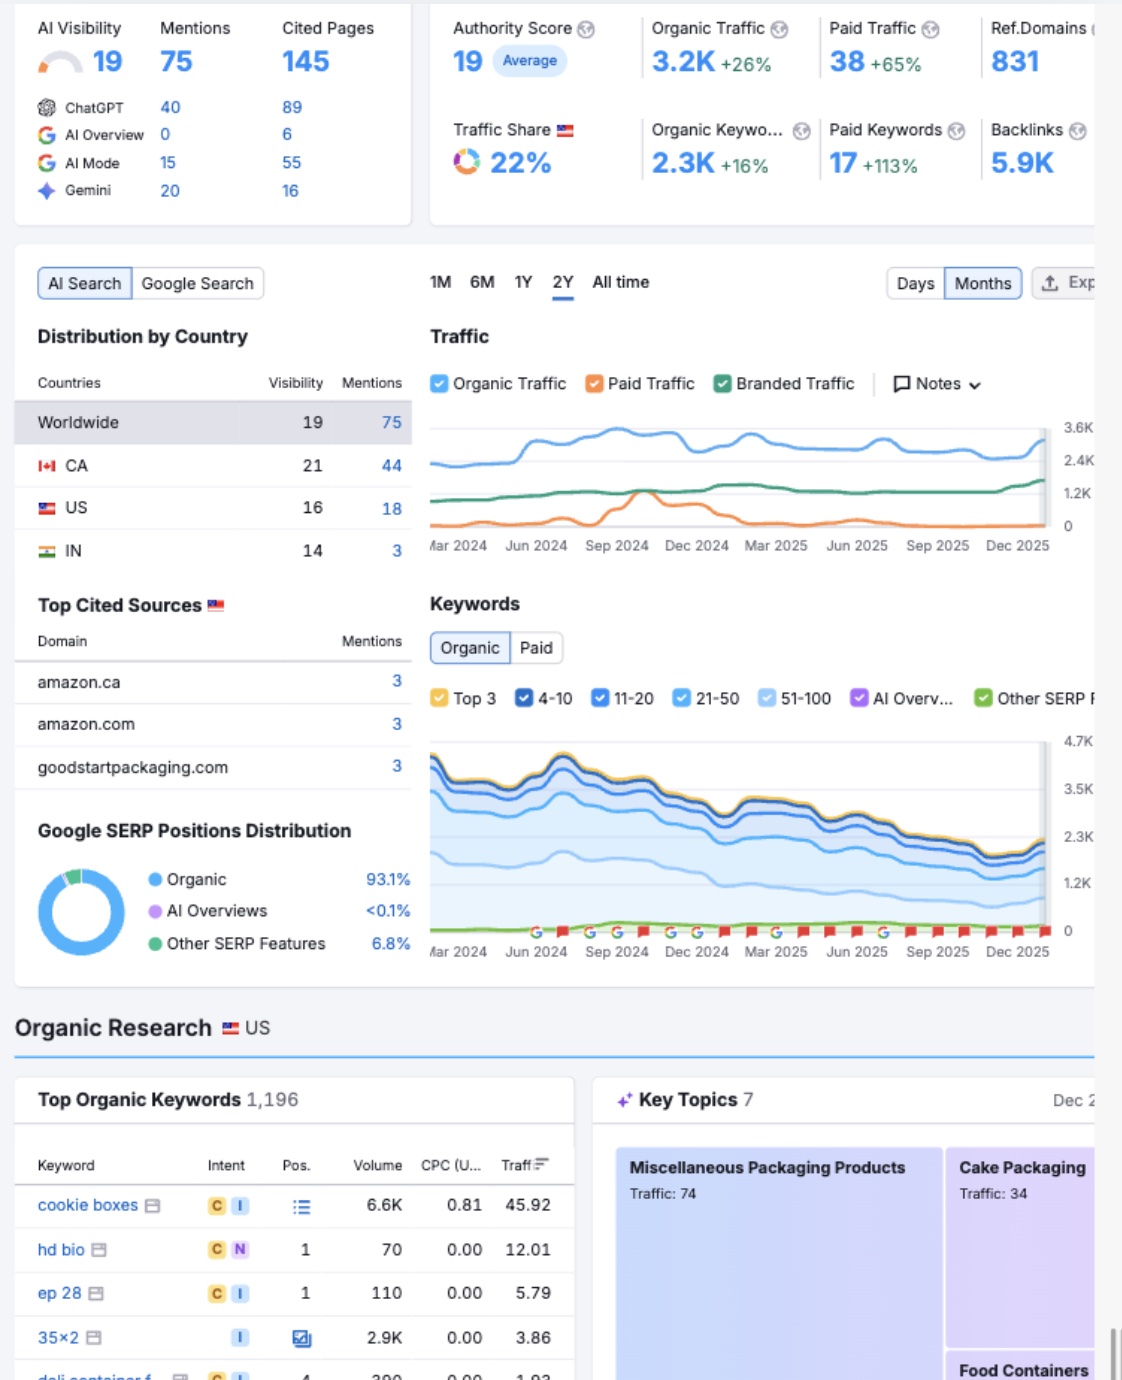The width and height of the screenshot is (1122, 1380).
Task: Switch to the Google Search tab
Action: click(197, 283)
